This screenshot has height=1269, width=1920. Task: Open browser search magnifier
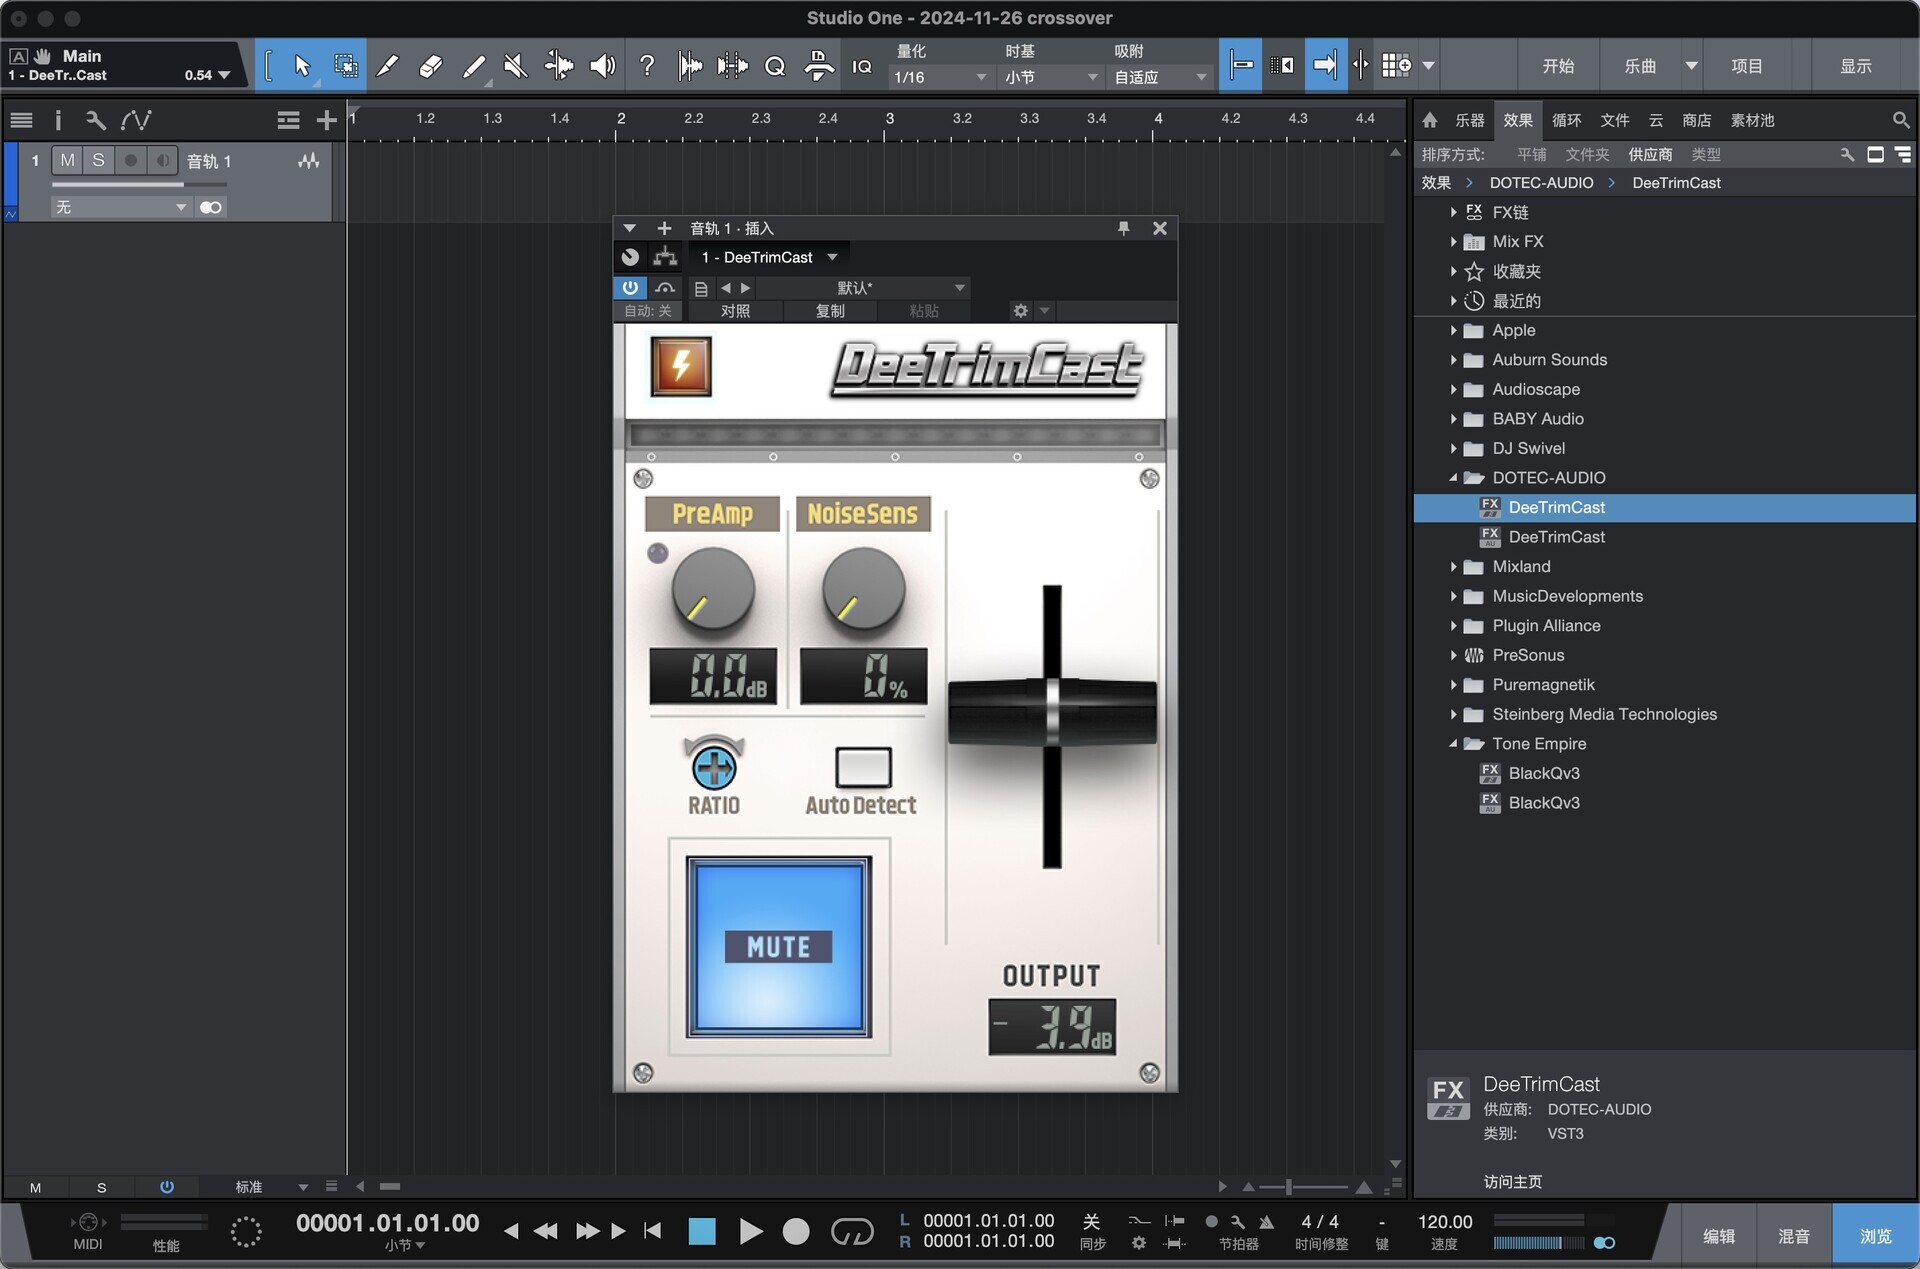click(x=1900, y=120)
